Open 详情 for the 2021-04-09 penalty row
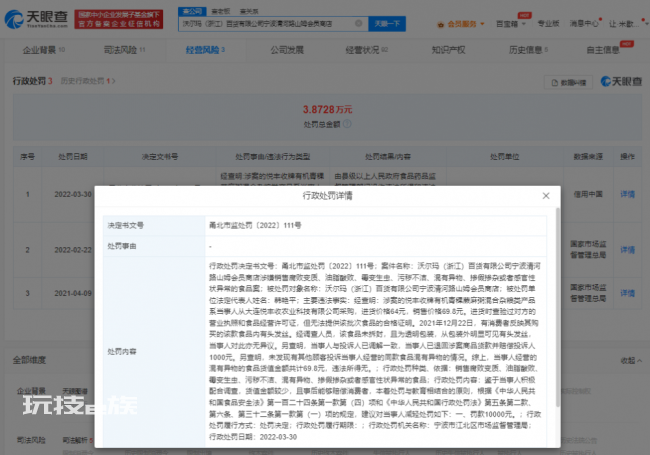Screen dimensions: 650x455 tap(627, 293)
